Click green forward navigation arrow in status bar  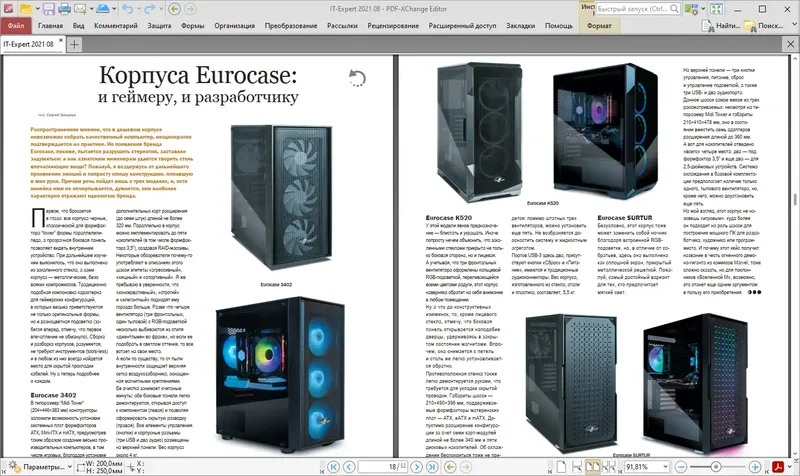point(466,467)
